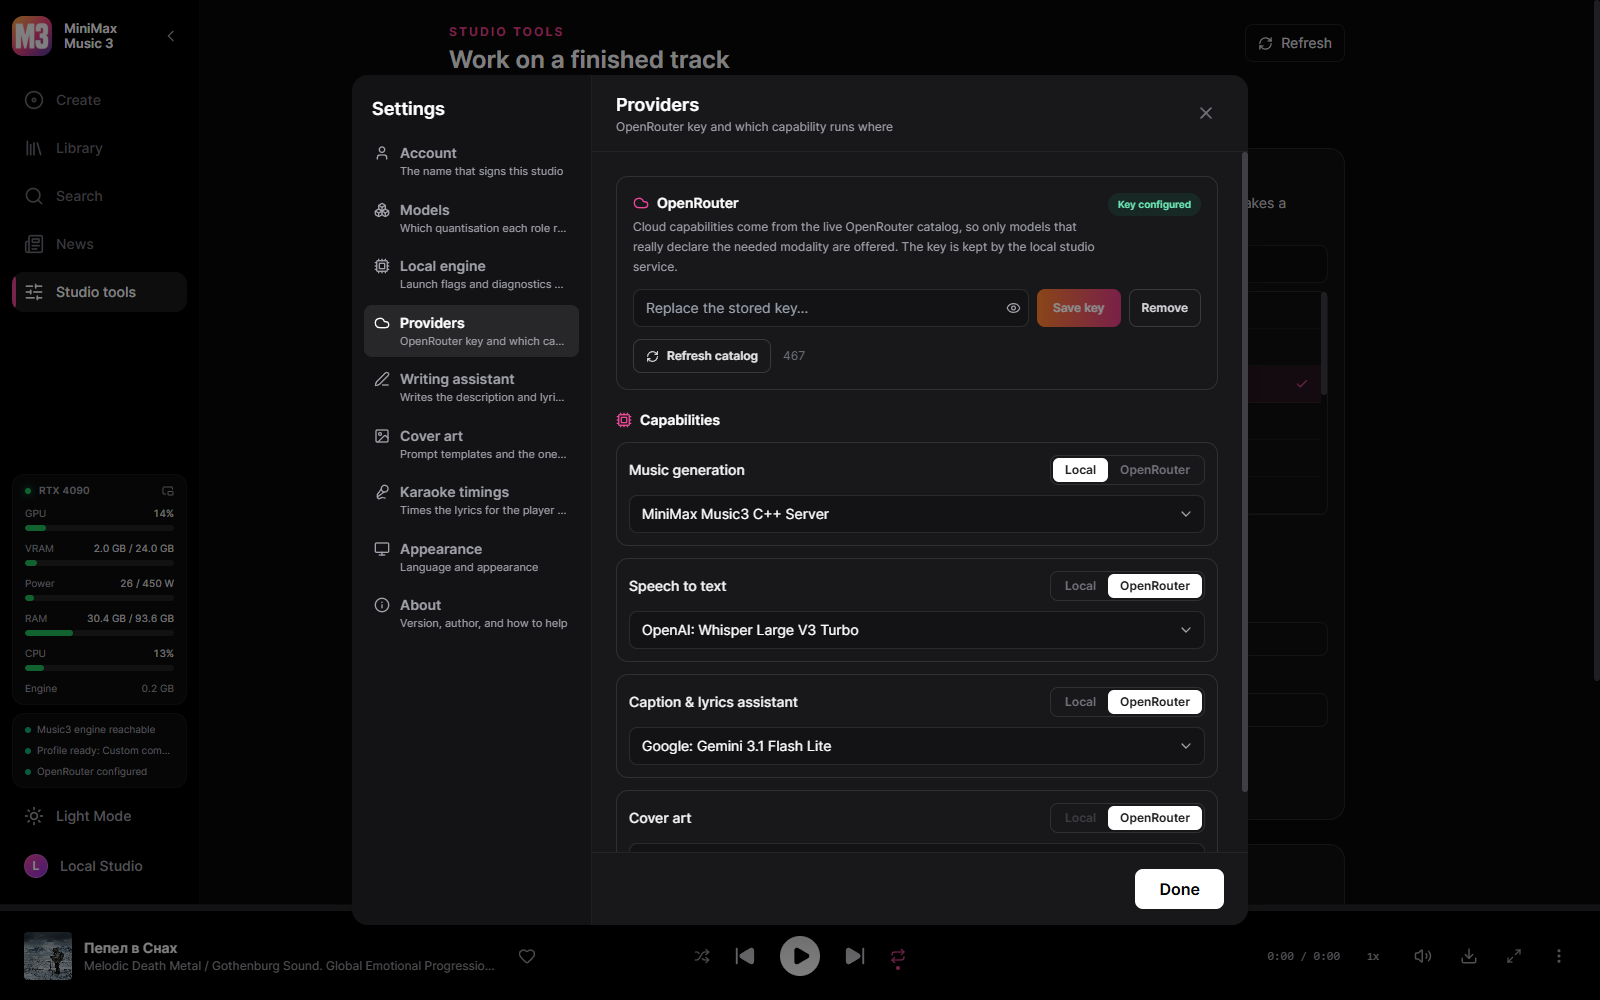Skip to the previous track
Image resolution: width=1600 pixels, height=1000 pixels.
pos(745,956)
